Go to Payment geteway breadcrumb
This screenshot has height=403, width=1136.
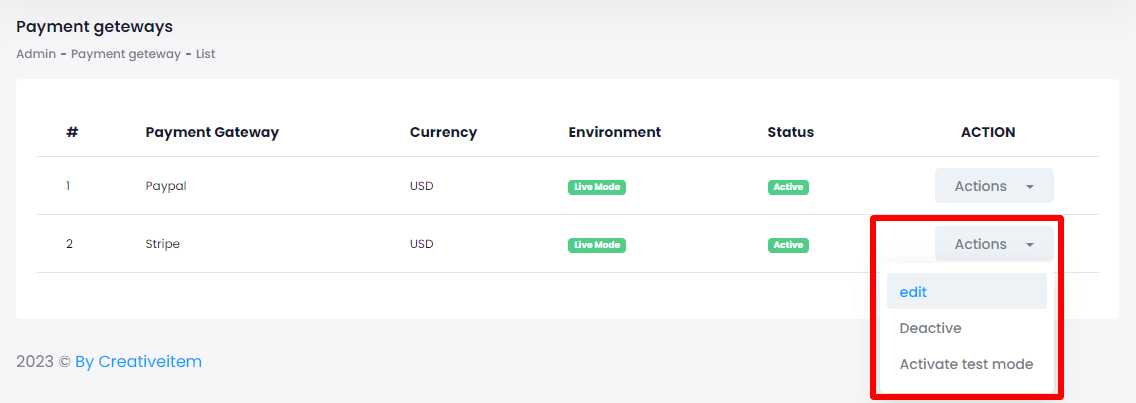pos(126,54)
